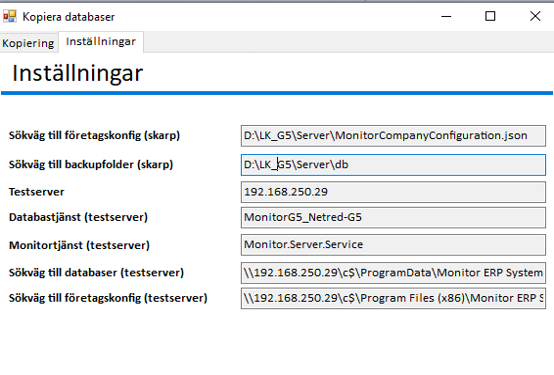Screen dimensions: 554x375
Task: Click the Sökväg till databaser (testserver) label
Action: point(96,273)
